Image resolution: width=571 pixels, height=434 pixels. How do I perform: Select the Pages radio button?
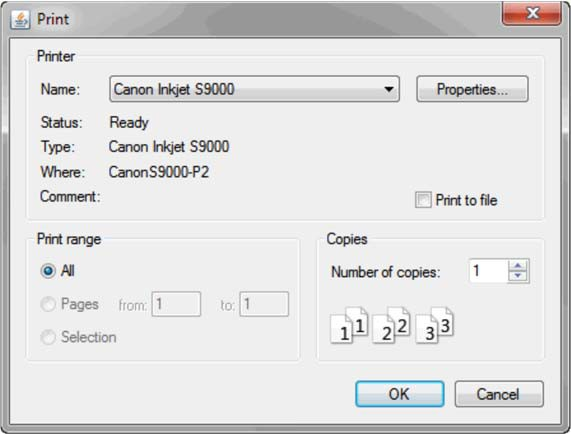[x=48, y=304]
